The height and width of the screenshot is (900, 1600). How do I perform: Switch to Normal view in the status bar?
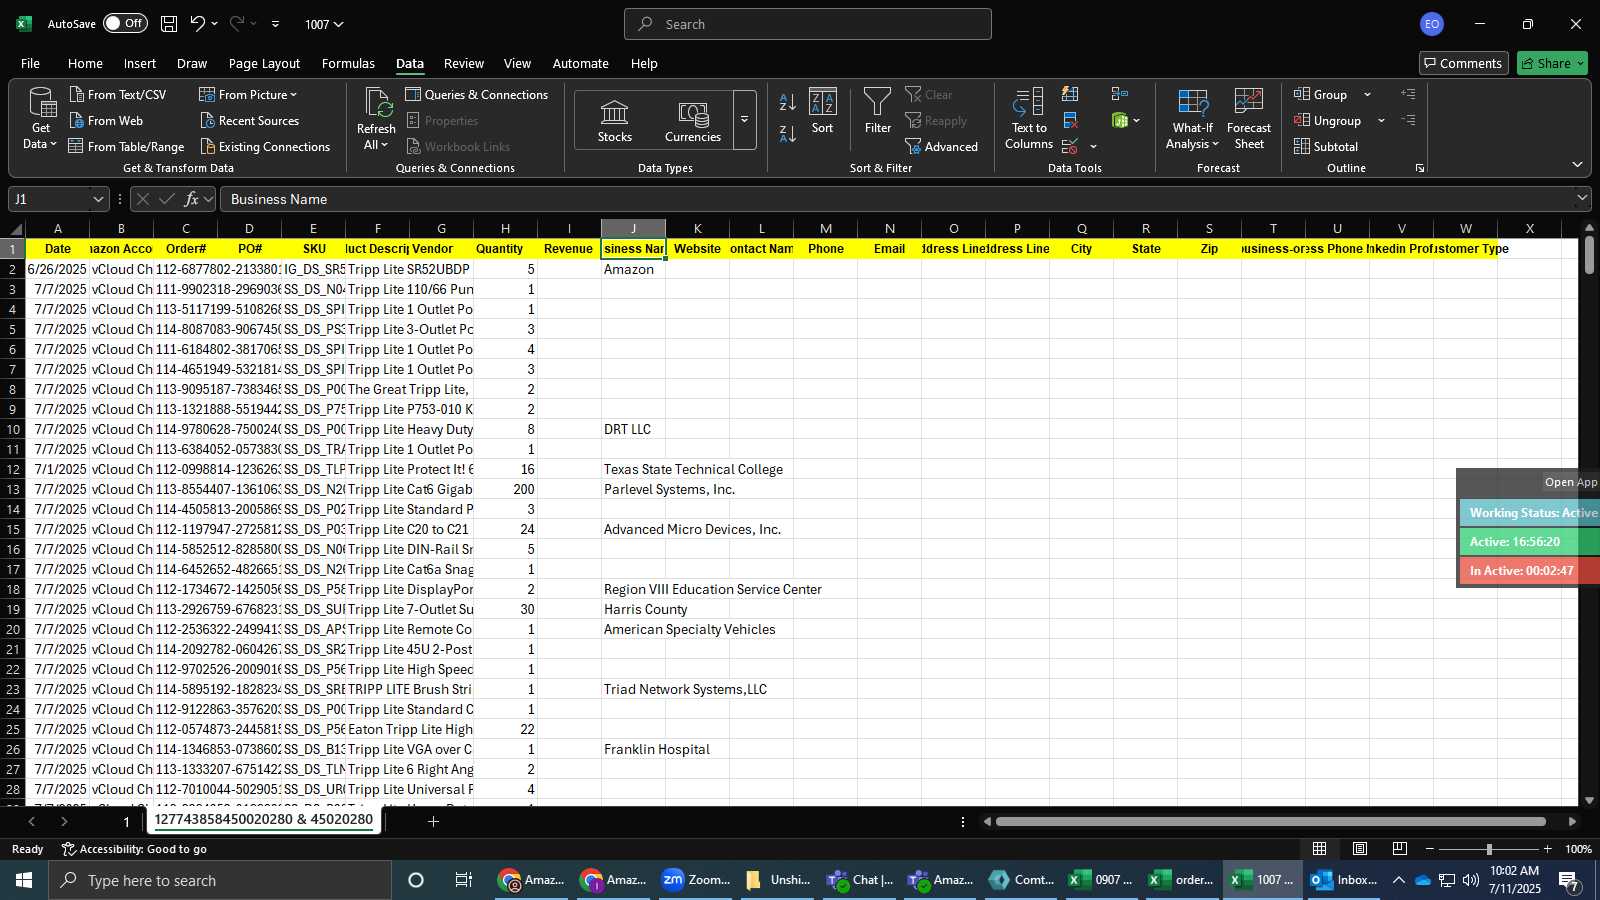(1320, 849)
